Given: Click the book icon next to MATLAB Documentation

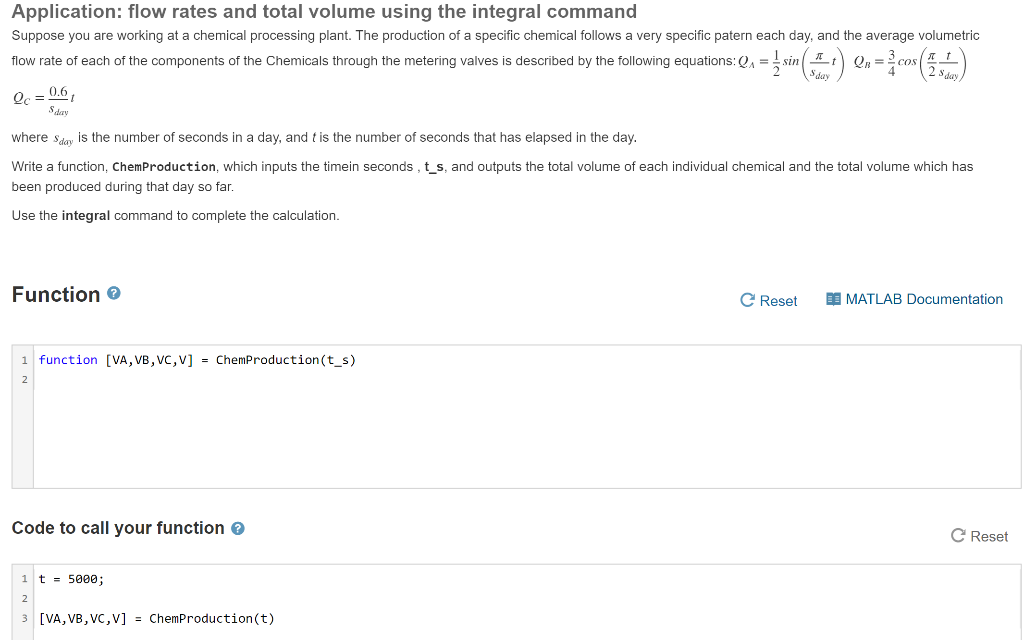Looking at the screenshot, I should point(836,299).
